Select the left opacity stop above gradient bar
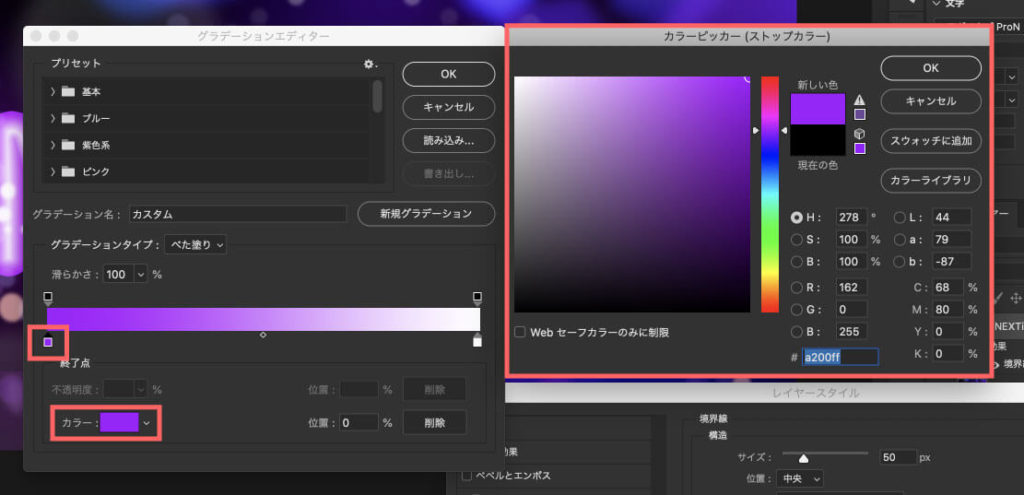 point(48,298)
